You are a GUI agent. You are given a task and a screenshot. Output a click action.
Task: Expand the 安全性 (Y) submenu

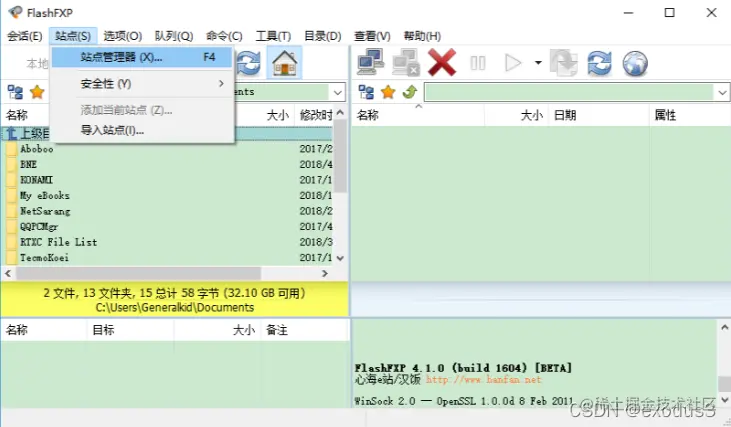coord(142,84)
